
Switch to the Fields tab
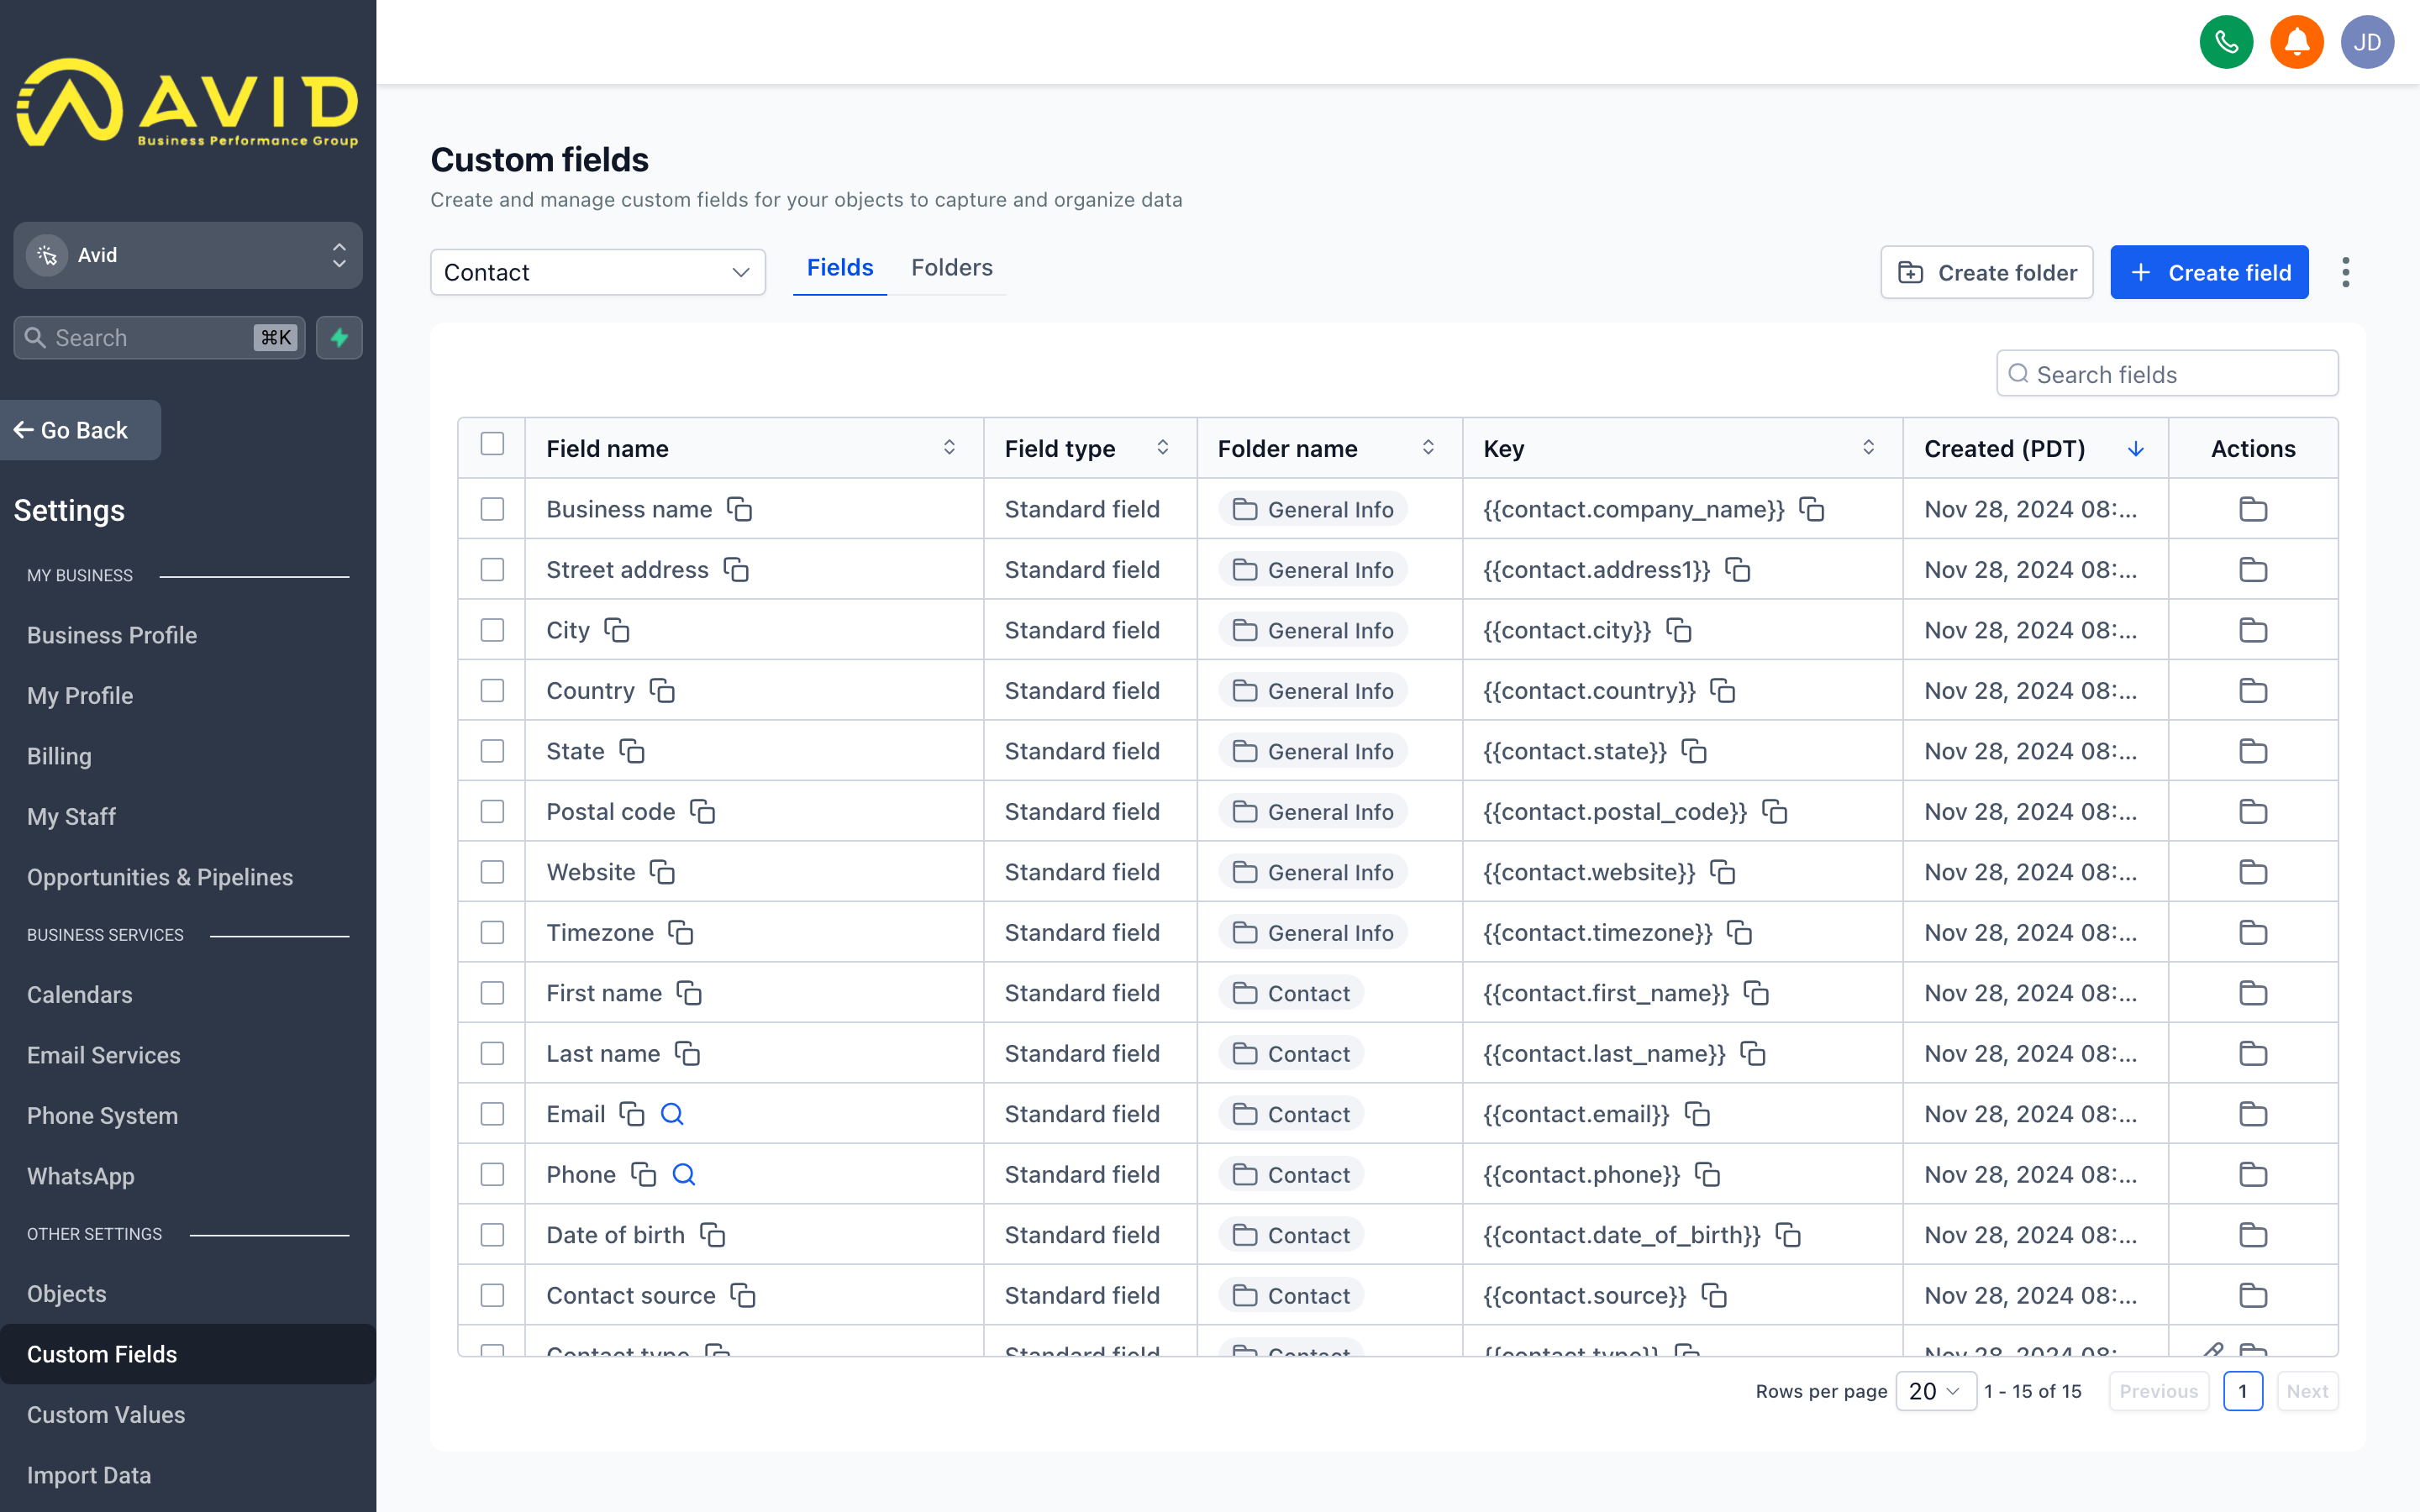click(840, 268)
